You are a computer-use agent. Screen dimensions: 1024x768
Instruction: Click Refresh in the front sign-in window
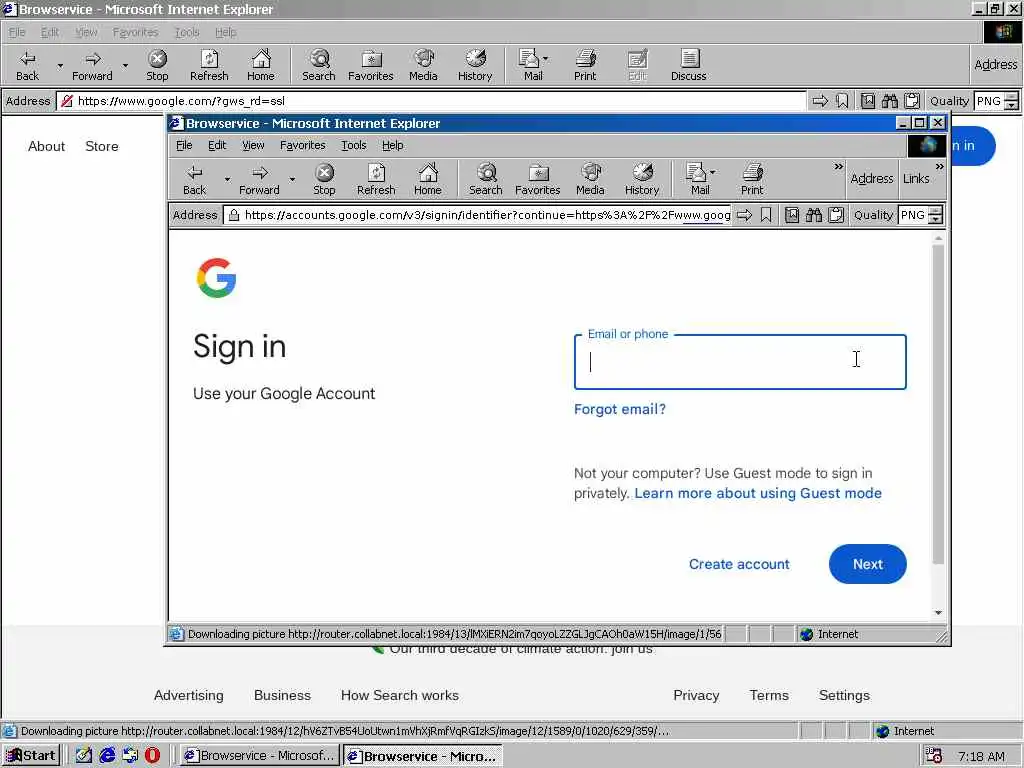pos(376,180)
